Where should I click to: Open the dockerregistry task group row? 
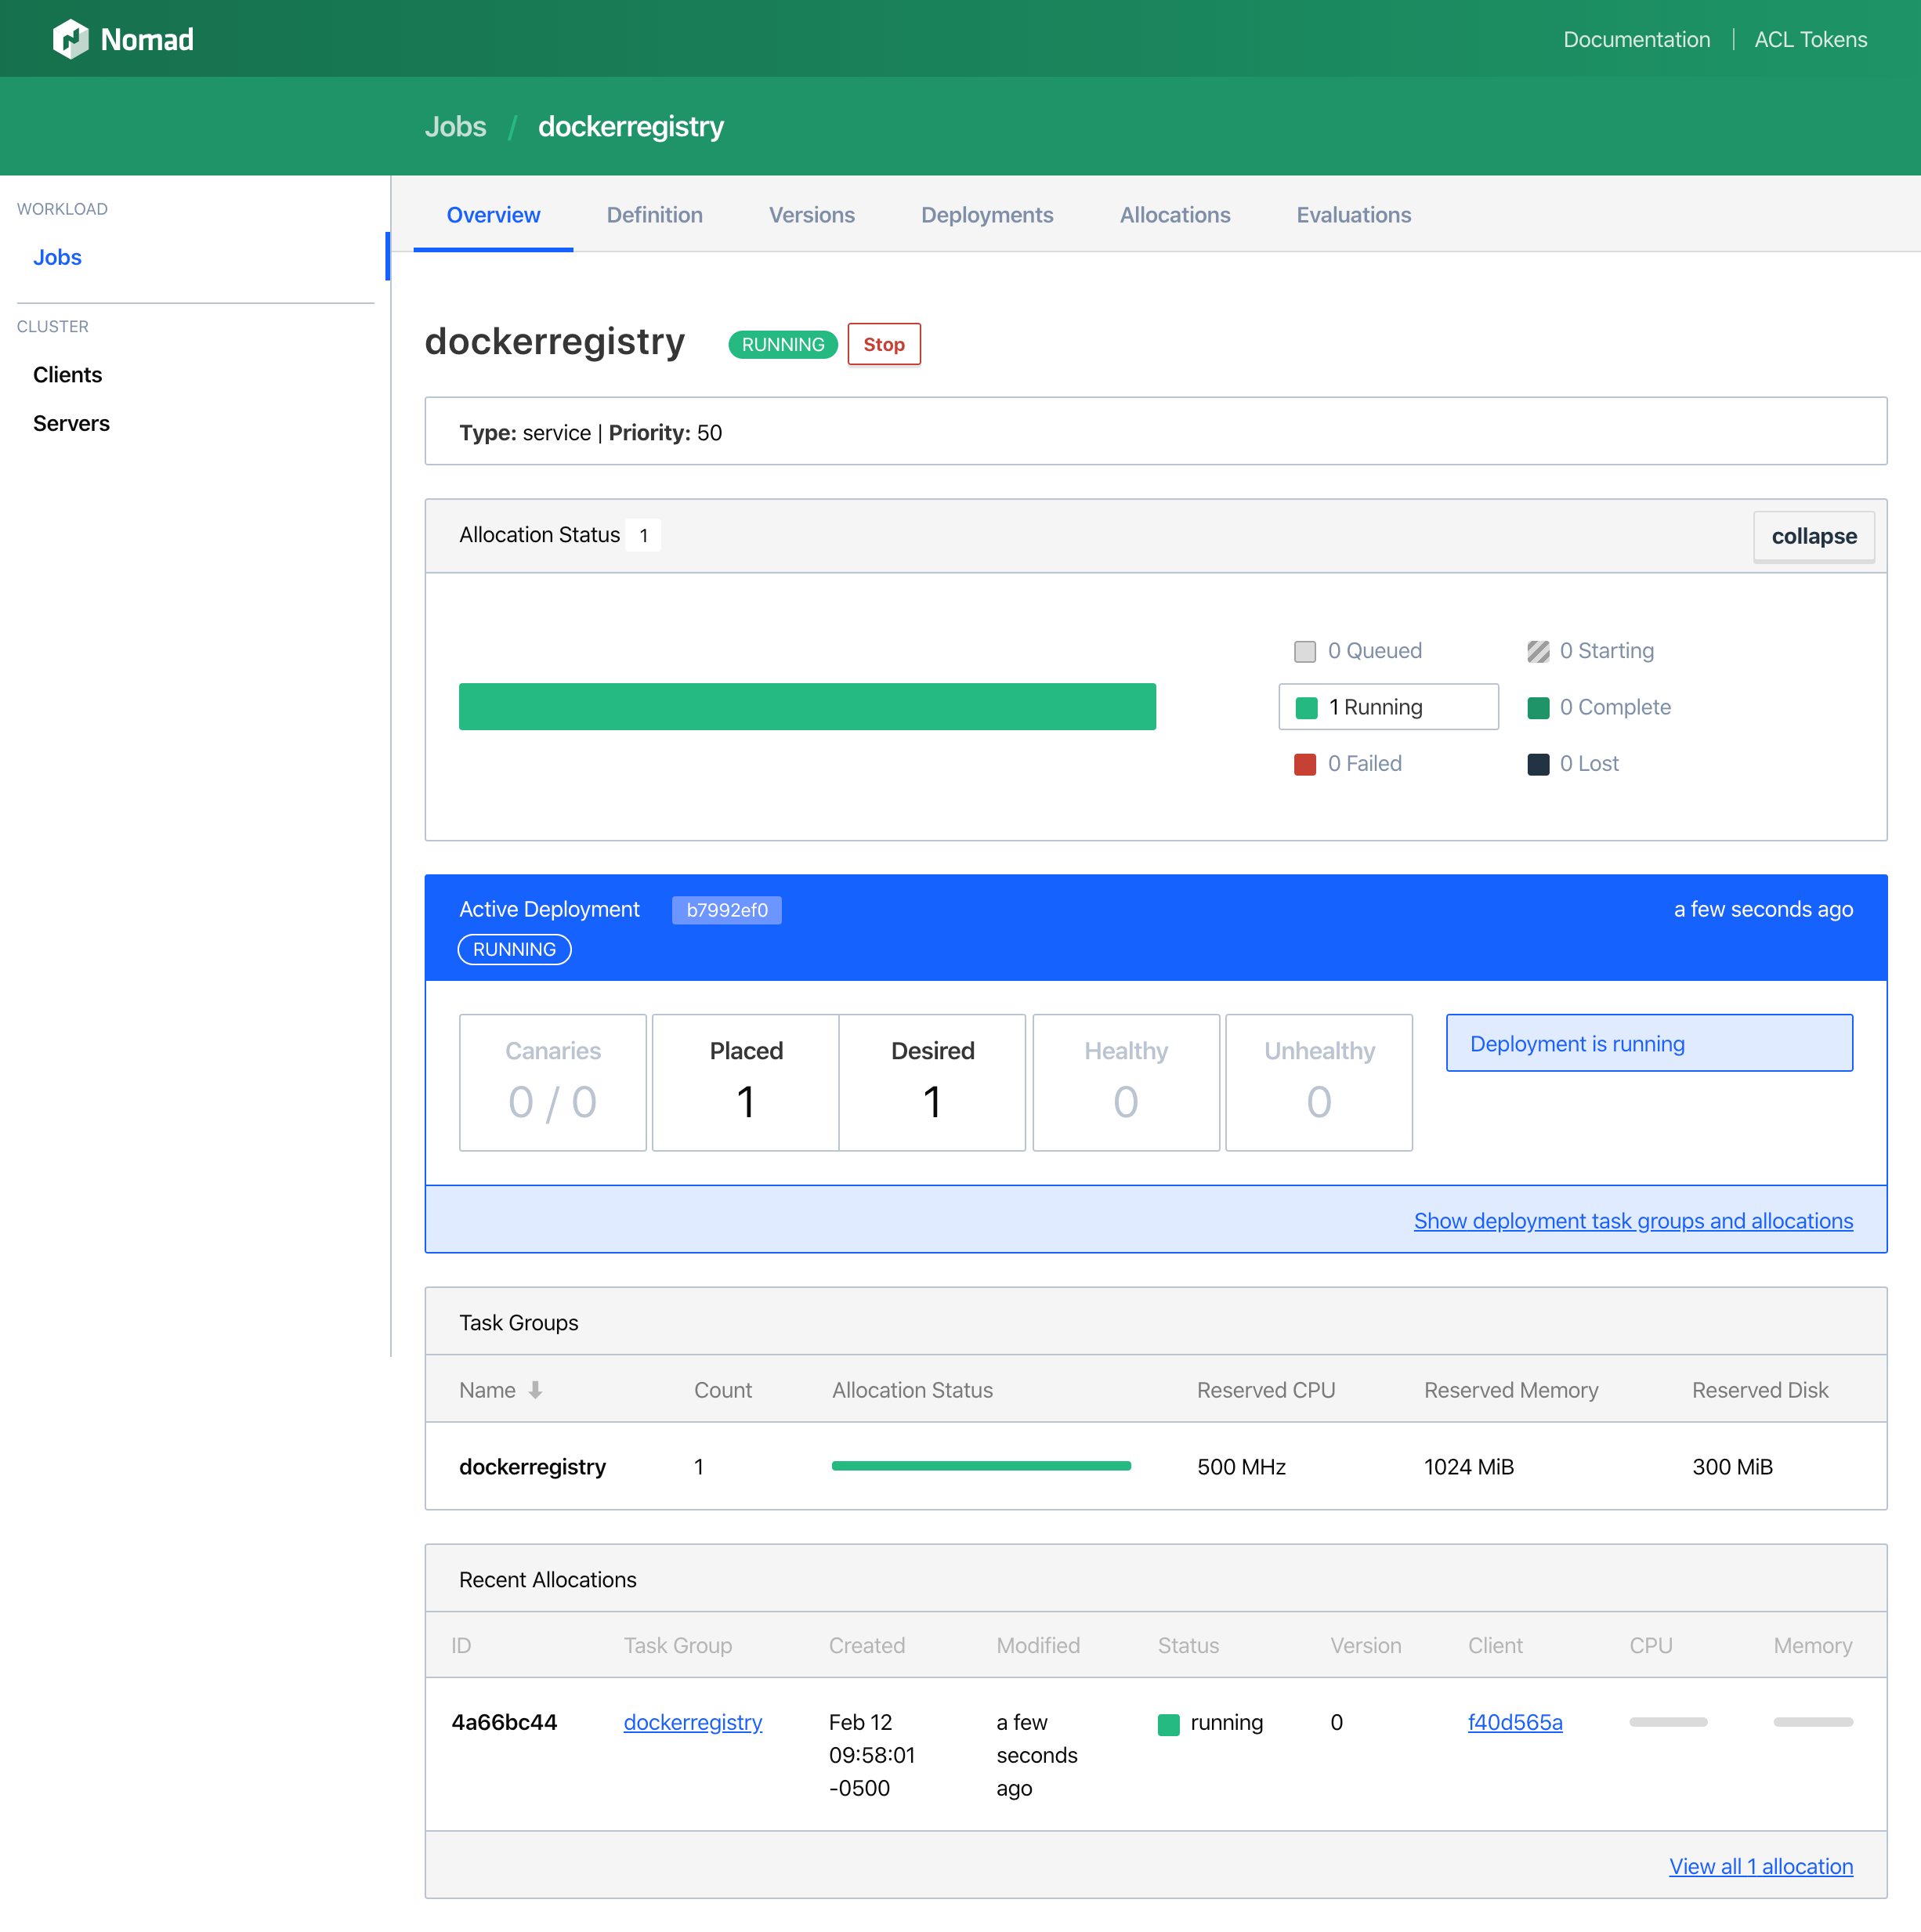tap(1156, 1466)
